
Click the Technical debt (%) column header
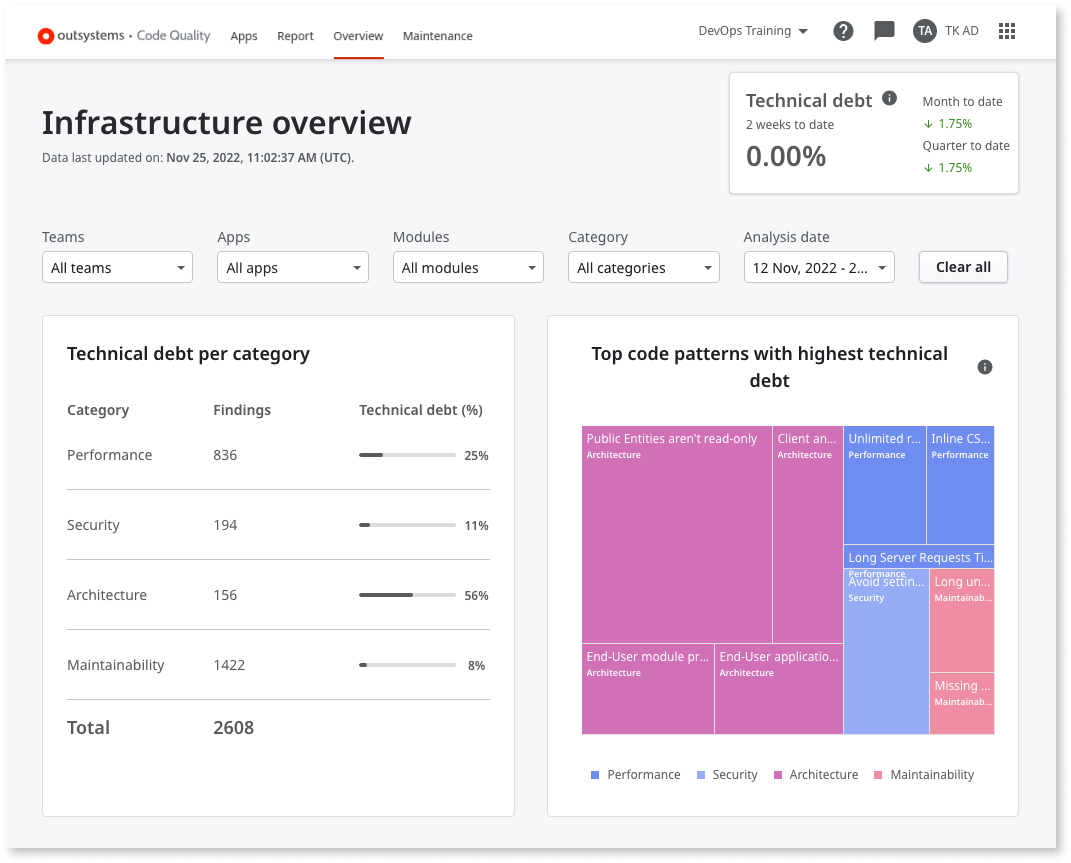click(x=421, y=410)
